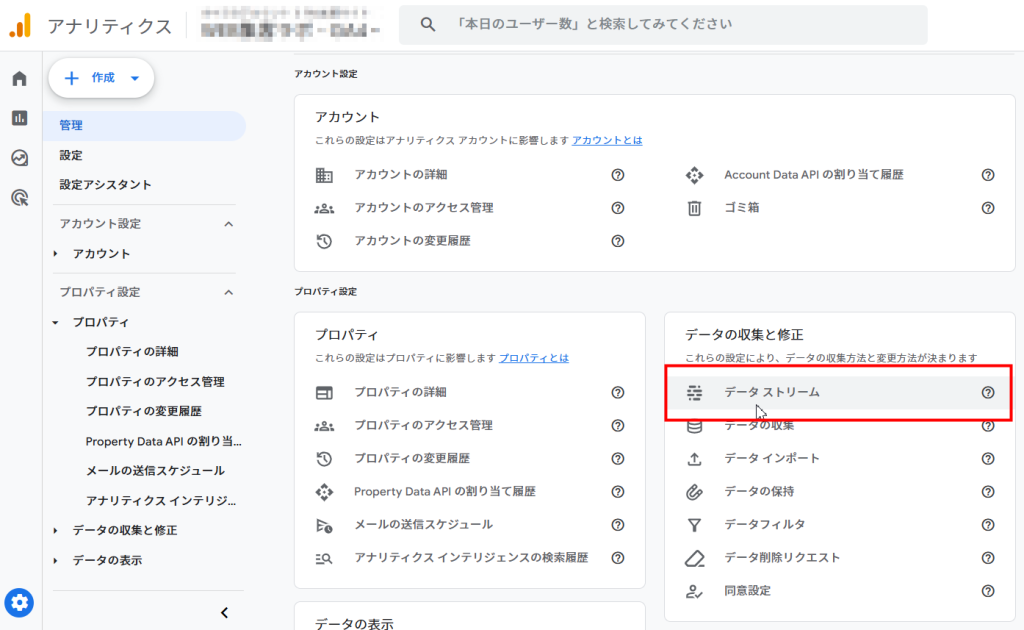Collapse the プロパティ設定 section chevron

228,292
